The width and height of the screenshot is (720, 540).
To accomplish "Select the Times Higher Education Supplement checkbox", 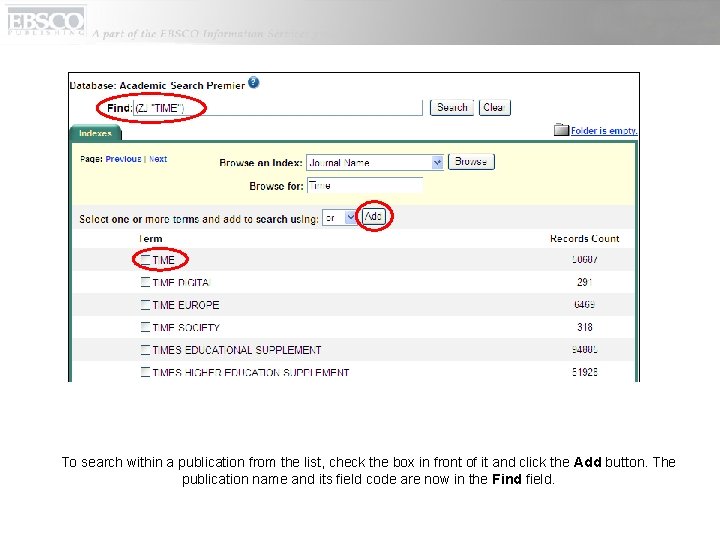I will (145, 372).
